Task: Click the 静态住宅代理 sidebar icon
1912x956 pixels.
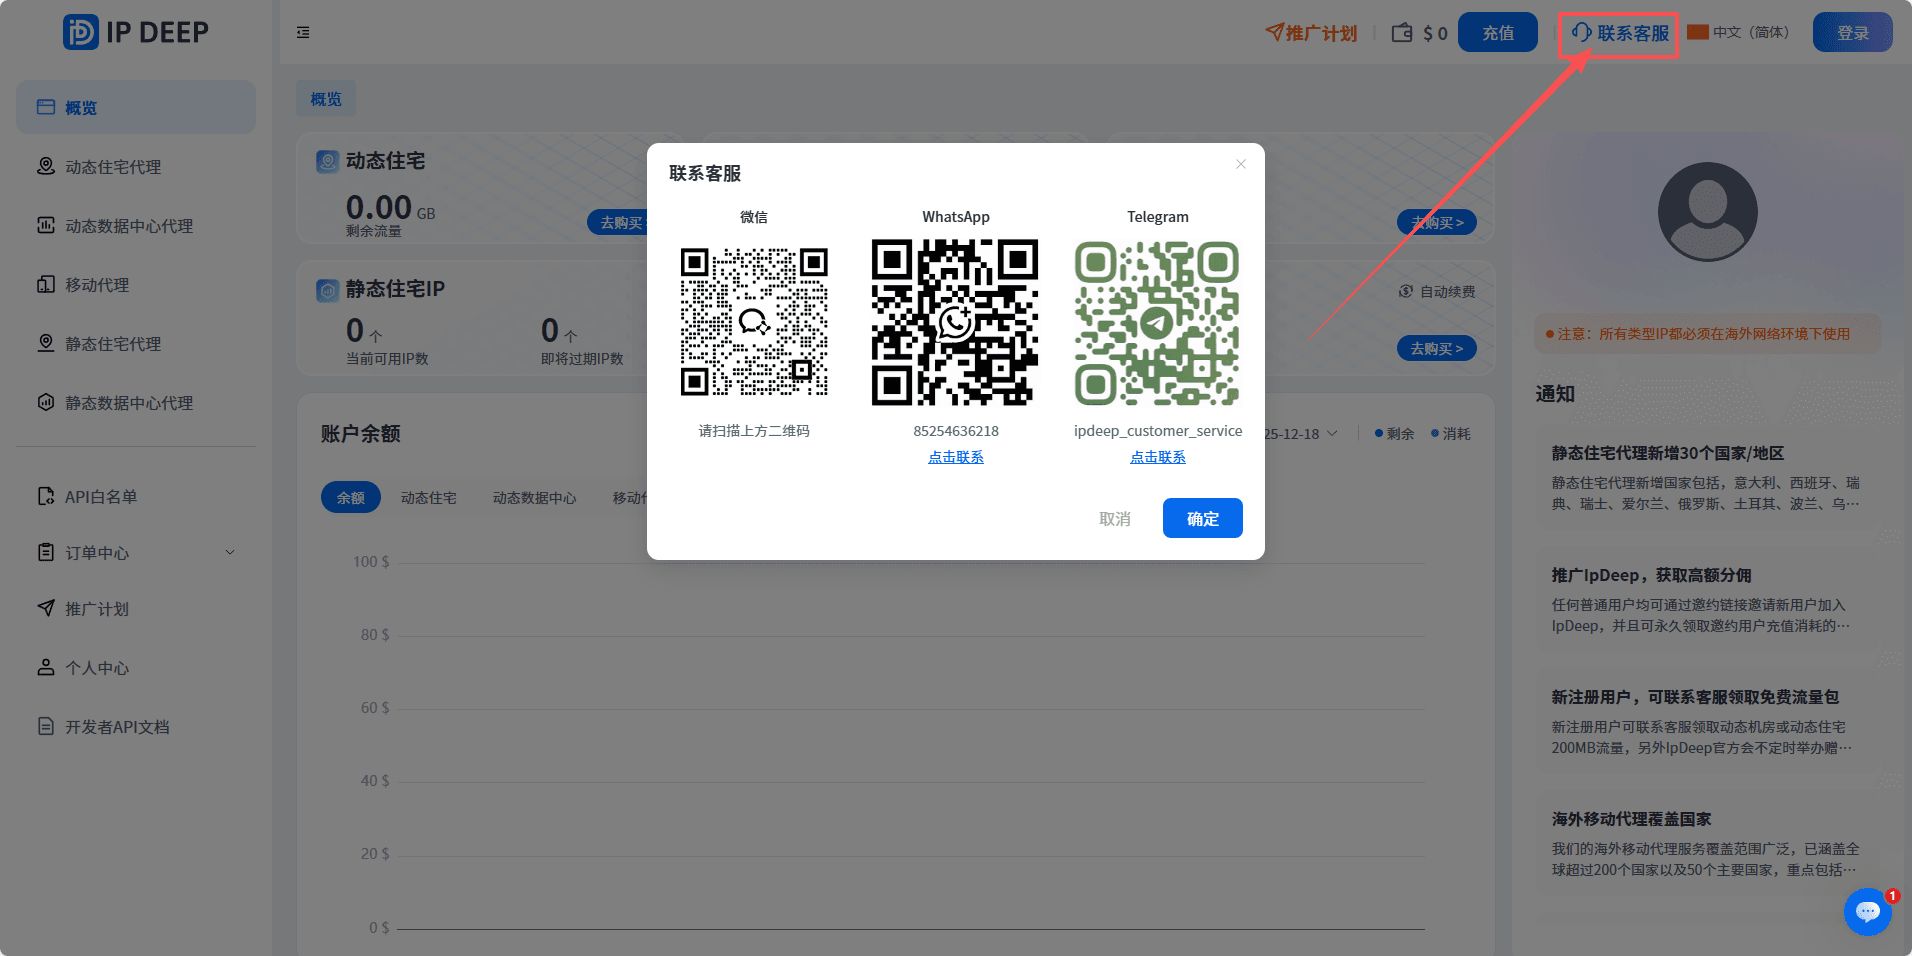Action: tap(46, 343)
